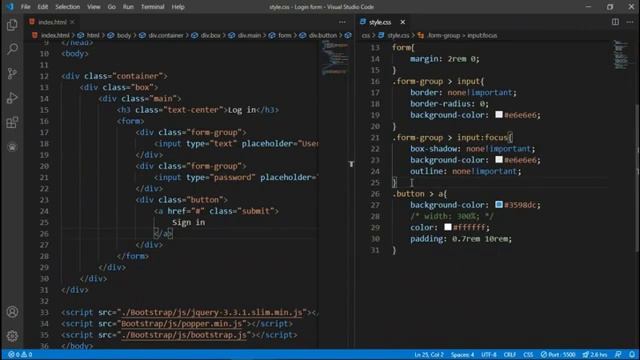Click the commented "width: 300%" line
Screen dimensions: 640x360
click(x=452, y=216)
